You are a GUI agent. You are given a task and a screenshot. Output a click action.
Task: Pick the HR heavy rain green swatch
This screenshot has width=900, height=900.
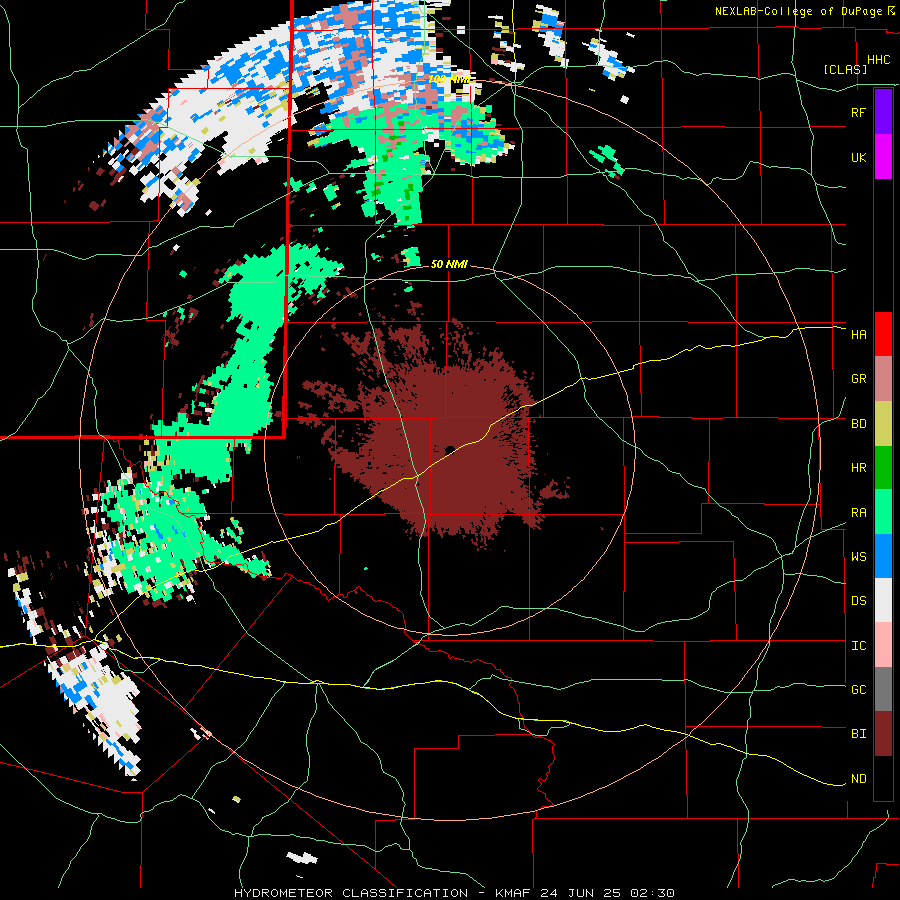pyautogui.click(x=883, y=467)
